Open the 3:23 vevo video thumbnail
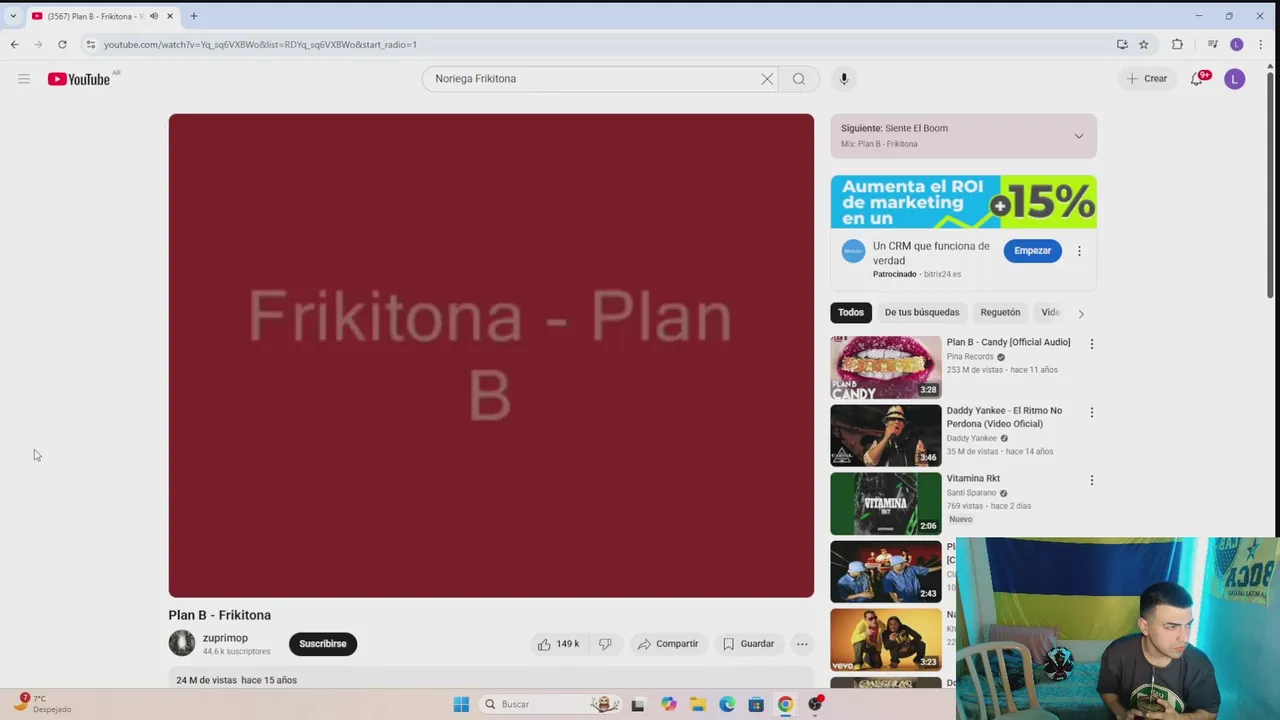Screen dimensions: 1280x720 coord(886,639)
